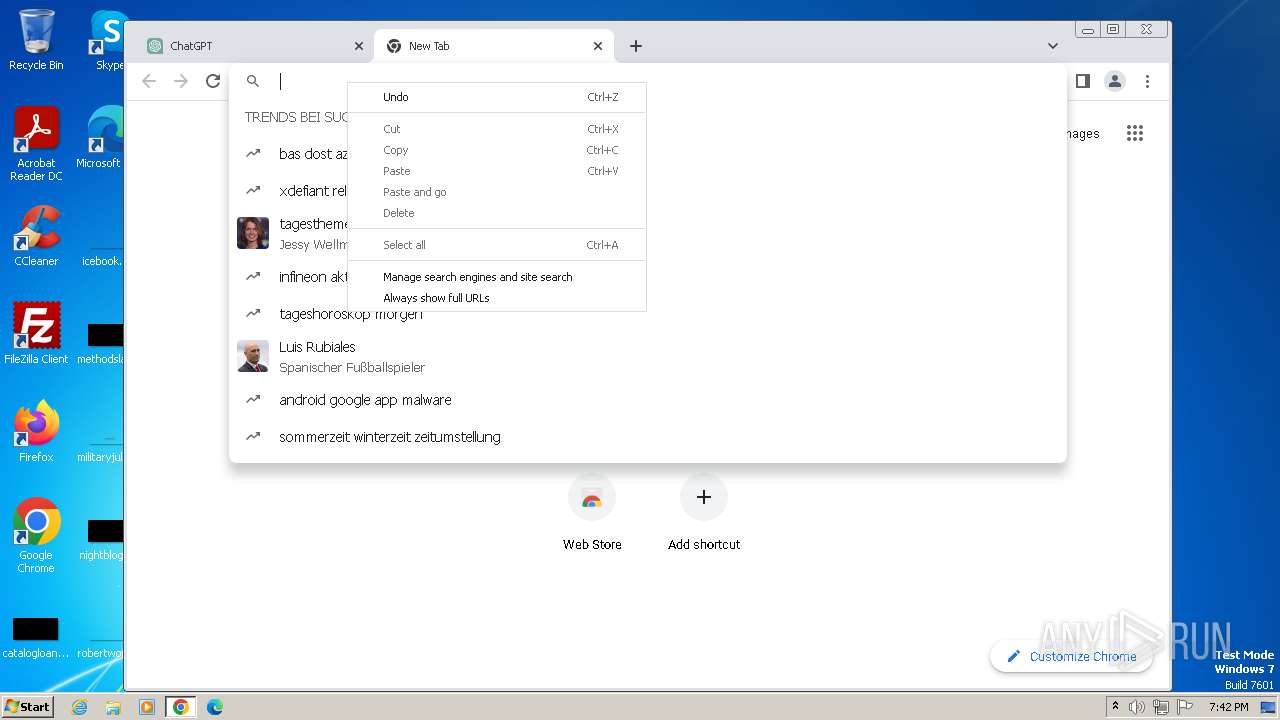Click the Forward navigation arrow

181,81
